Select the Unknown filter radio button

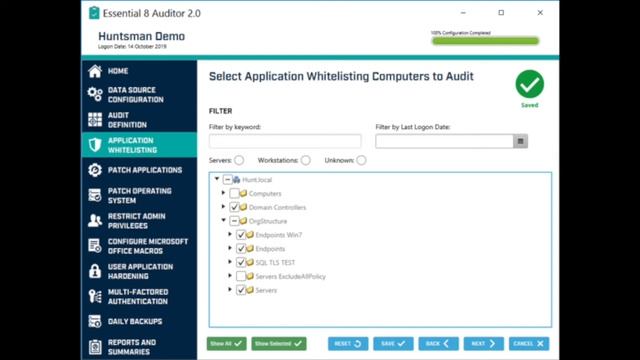[361, 160]
